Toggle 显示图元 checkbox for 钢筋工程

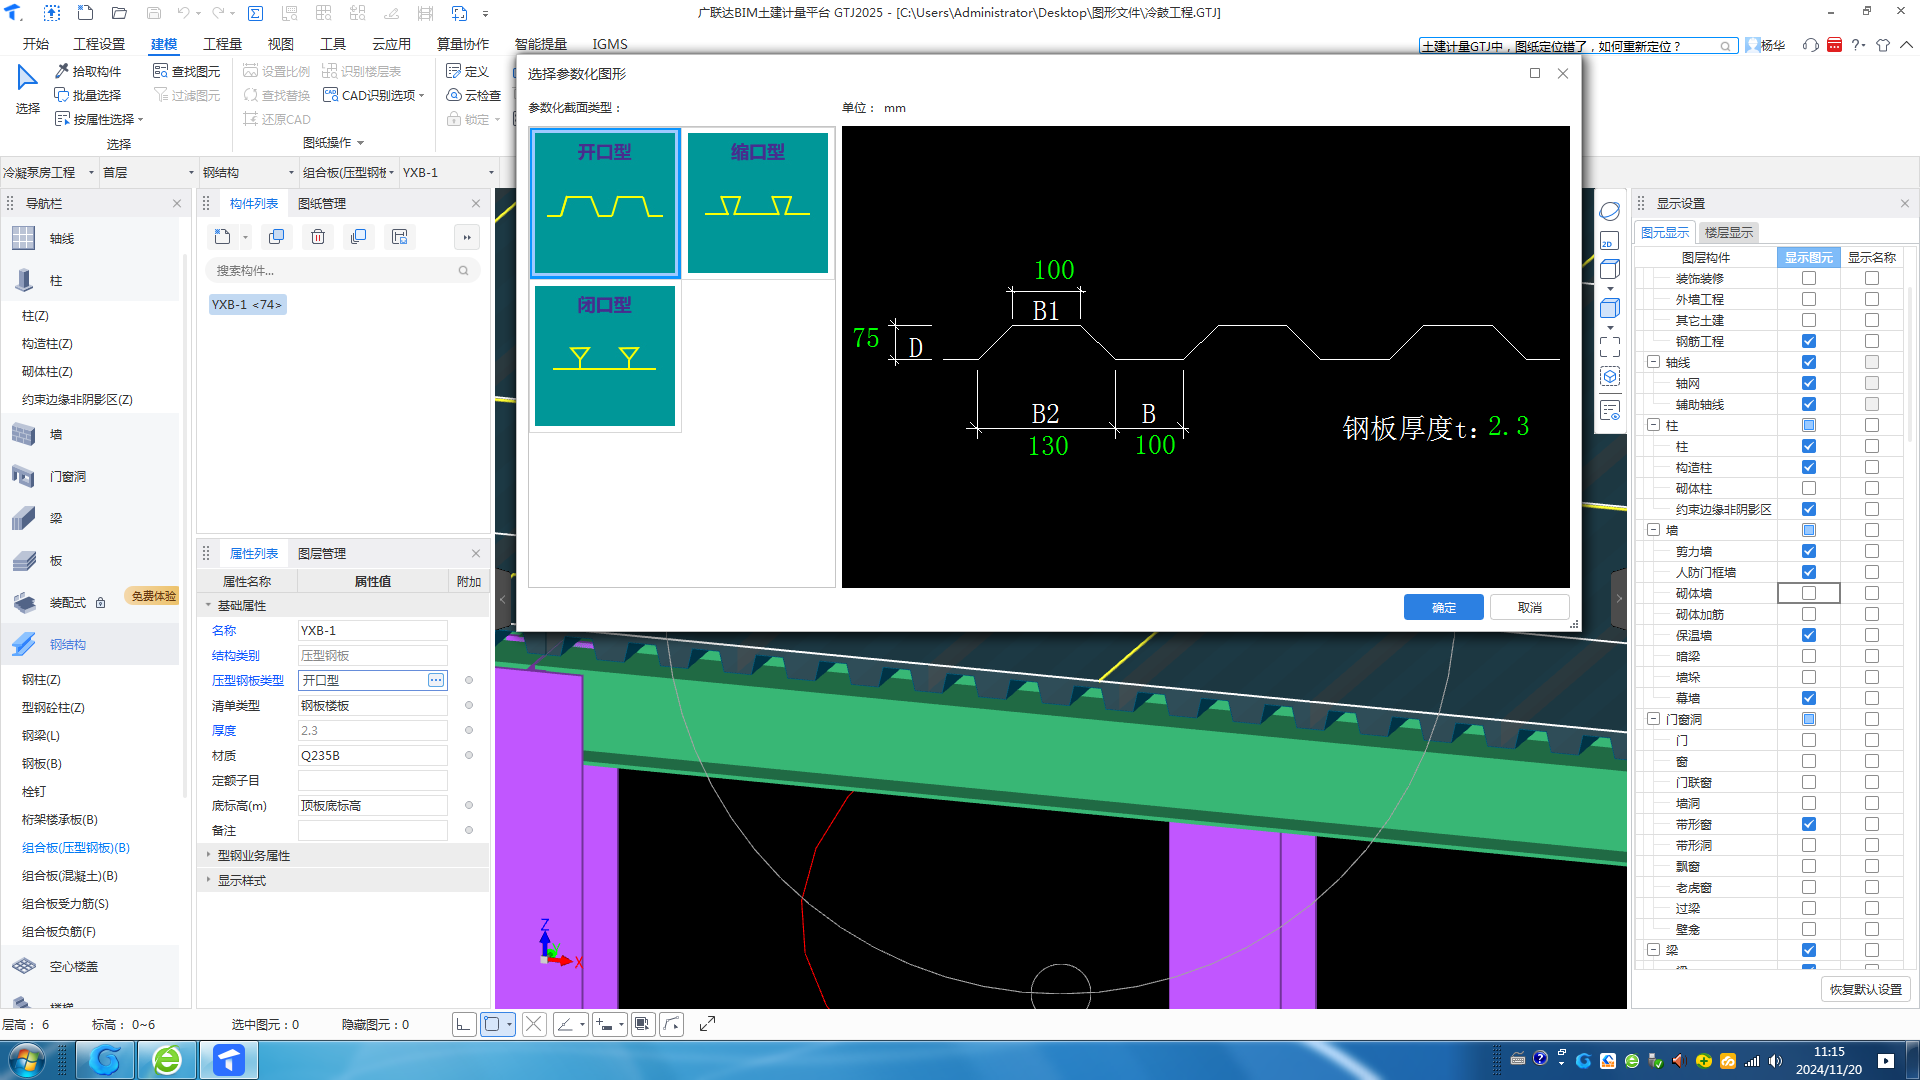point(1808,341)
